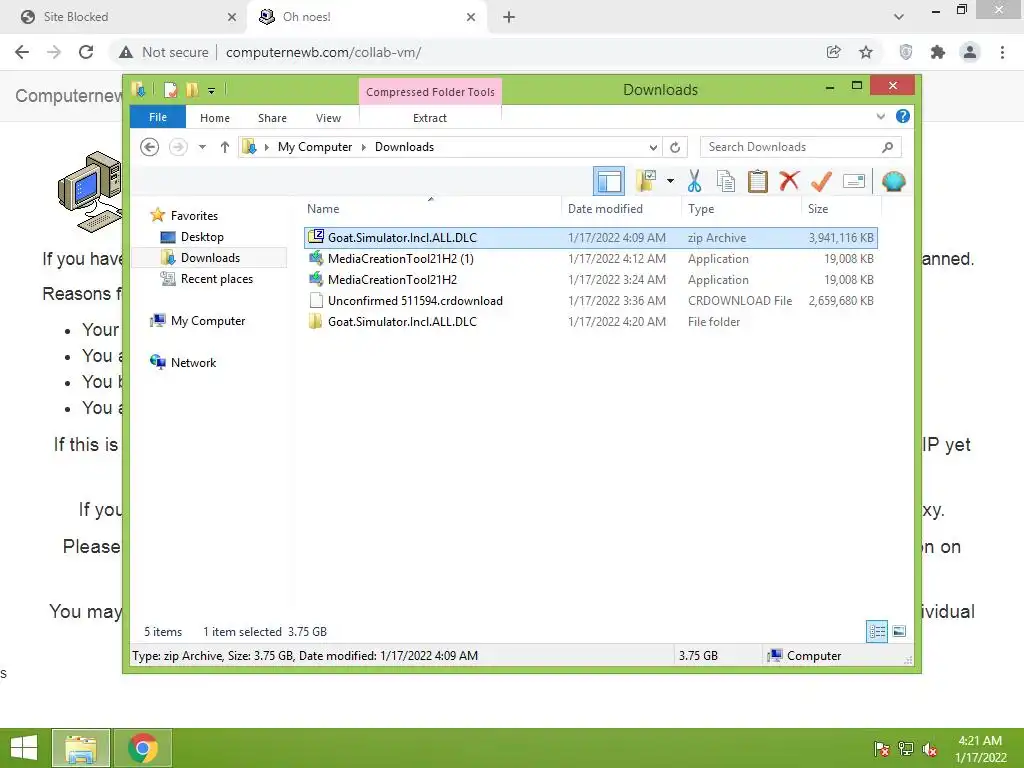1024x768 pixels.
Task: Select My Computer in the navigation pane
Action: point(208,321)
